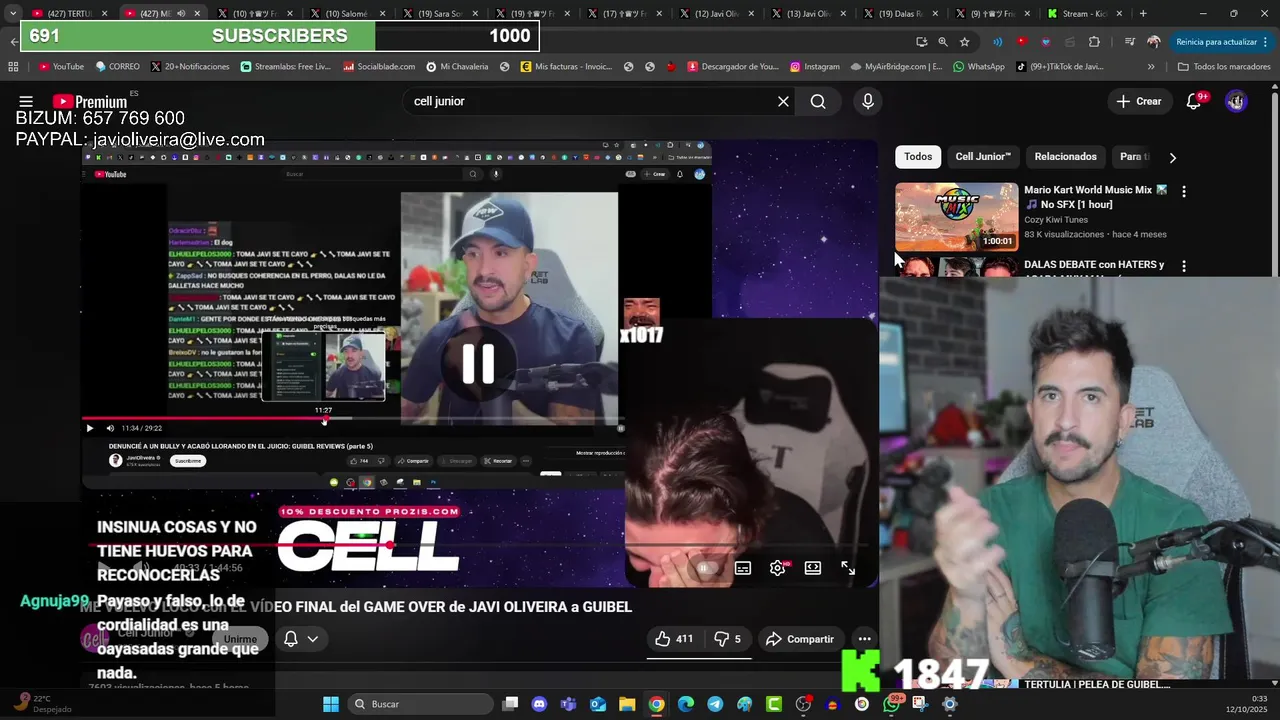Clear the 'cell junior' search text

coord(783,101)
